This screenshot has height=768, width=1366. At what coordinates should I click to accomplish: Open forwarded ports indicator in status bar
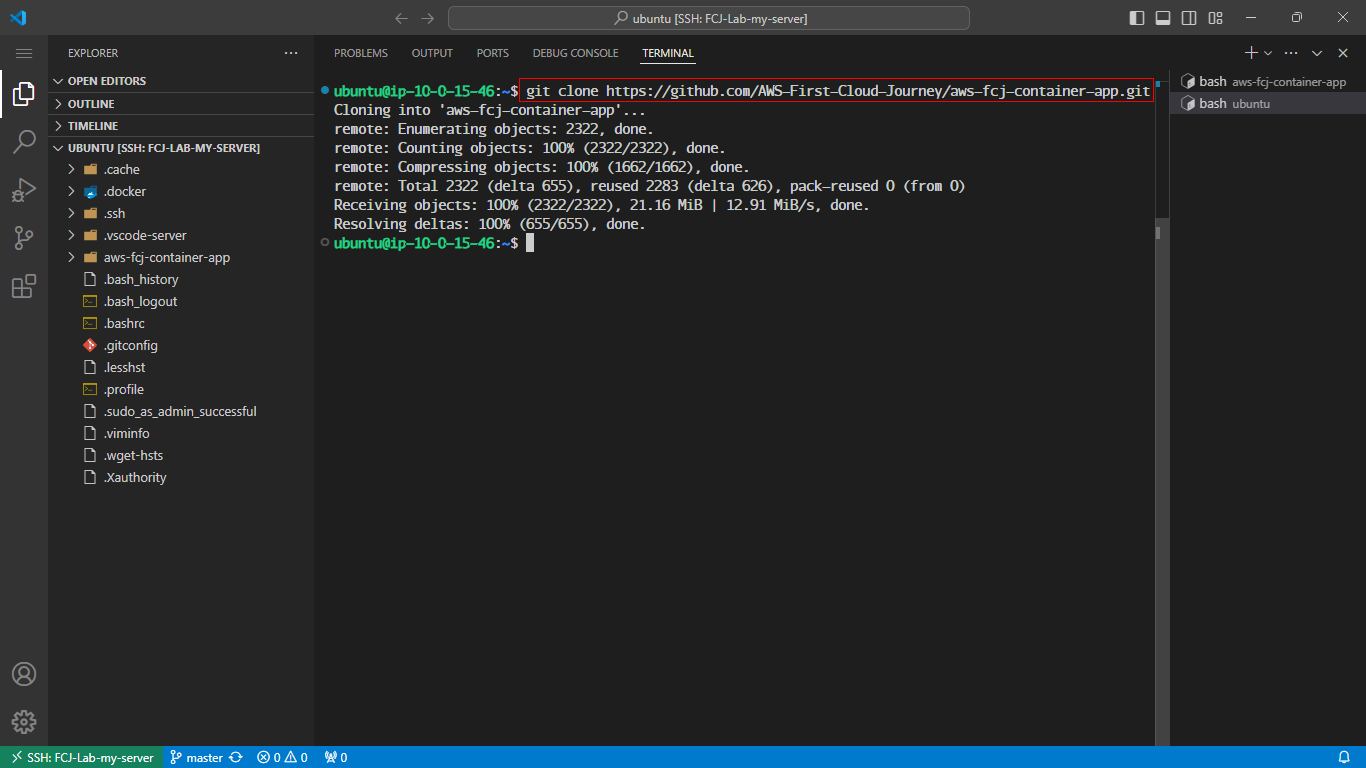(x=336, y=757)
